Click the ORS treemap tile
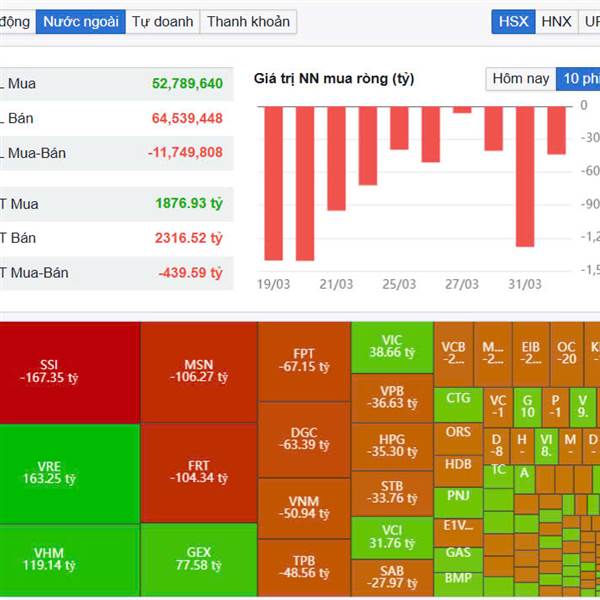Screen dimensions: 600x600 click(458, 439)
